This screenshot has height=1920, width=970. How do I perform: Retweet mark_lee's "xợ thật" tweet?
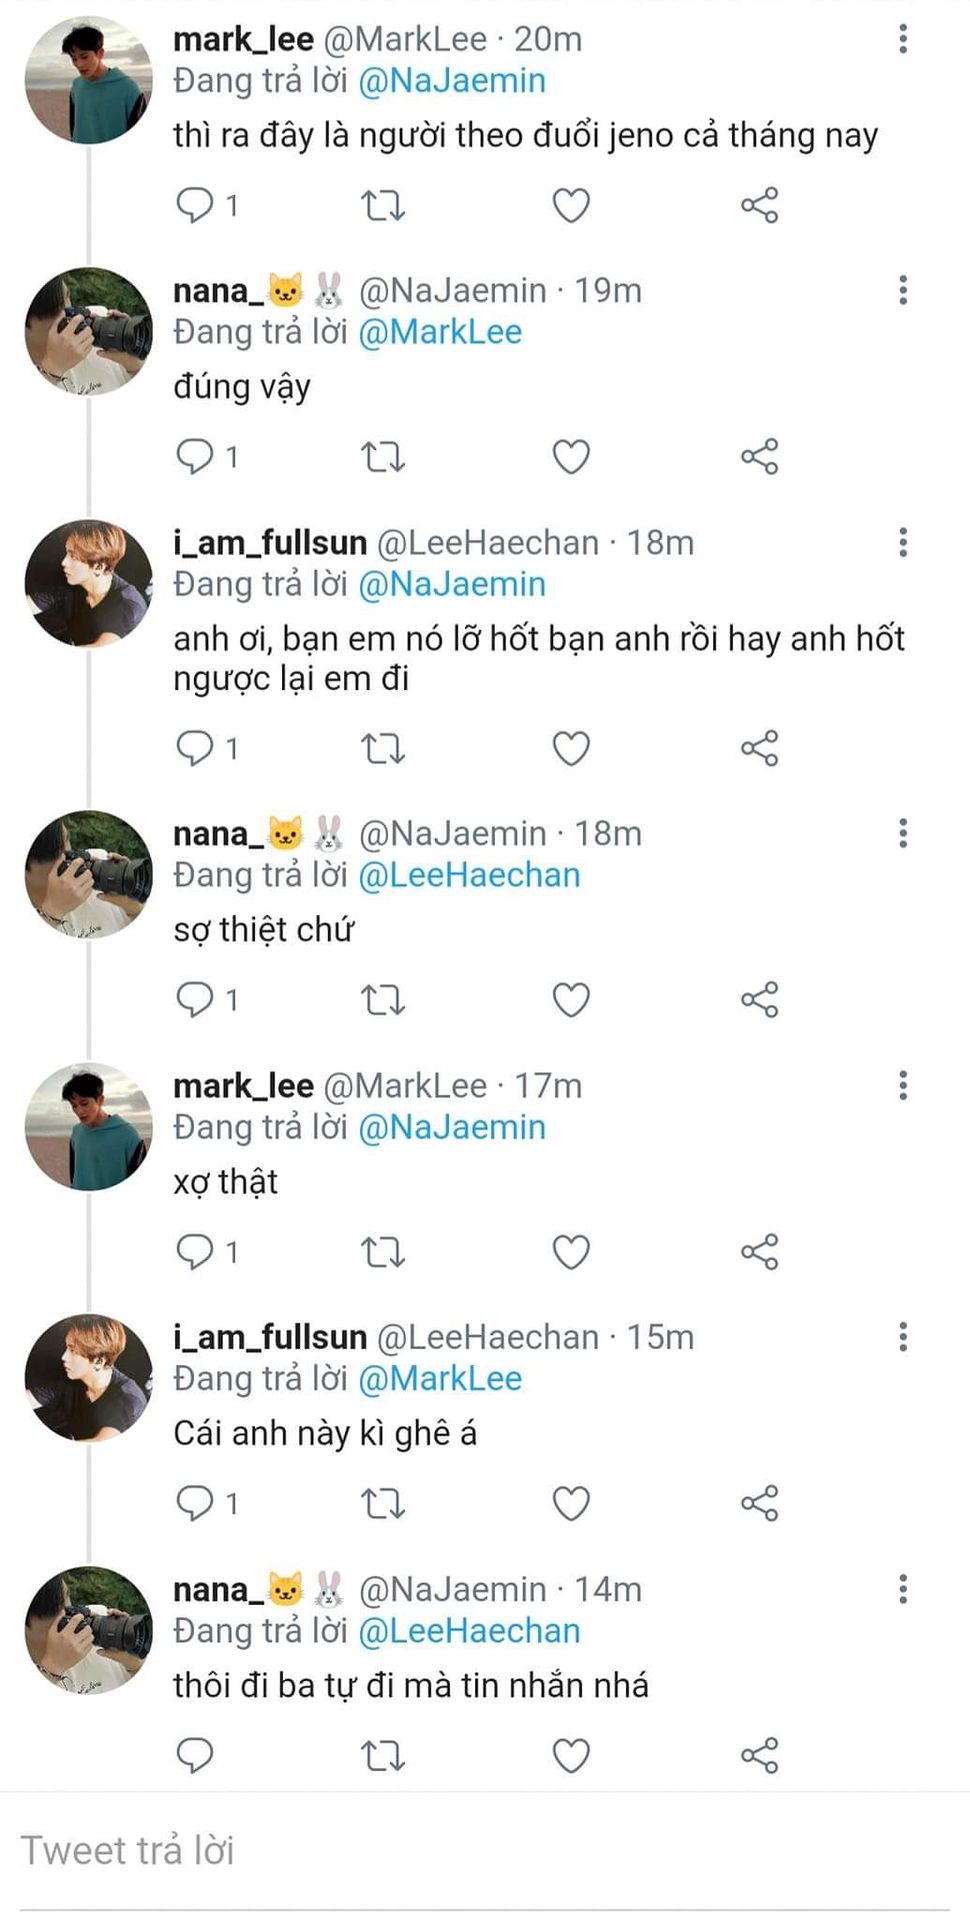pyautogui.click(x=382, y=1252)
